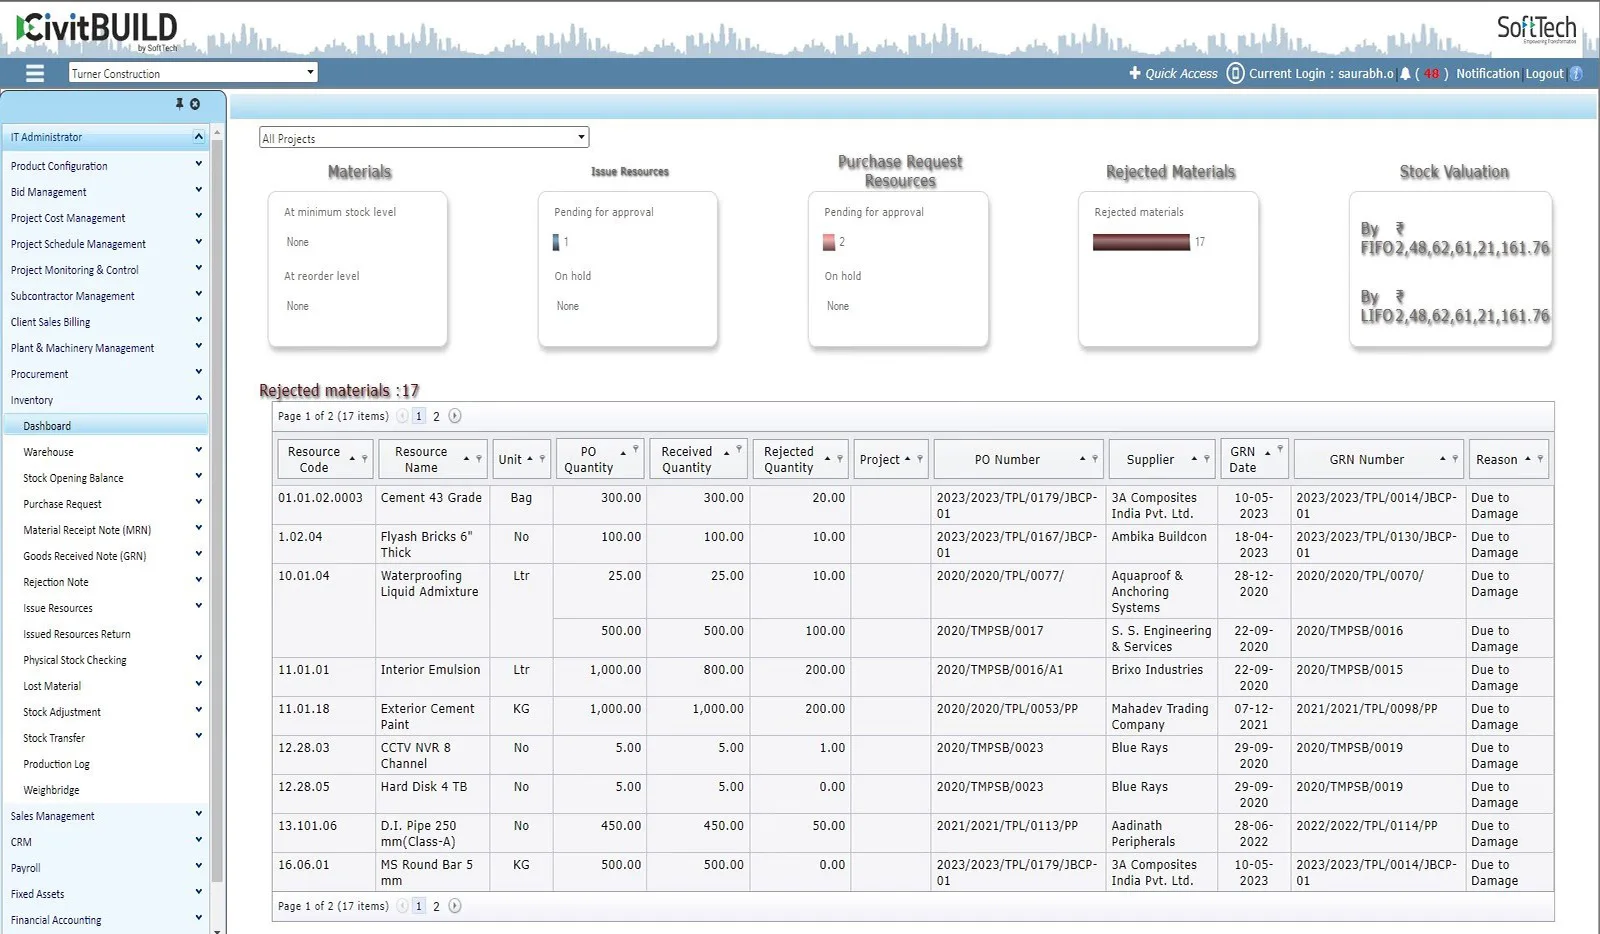Go to next page in top pager
The image size is (1600, 934).
pos(455,416)
